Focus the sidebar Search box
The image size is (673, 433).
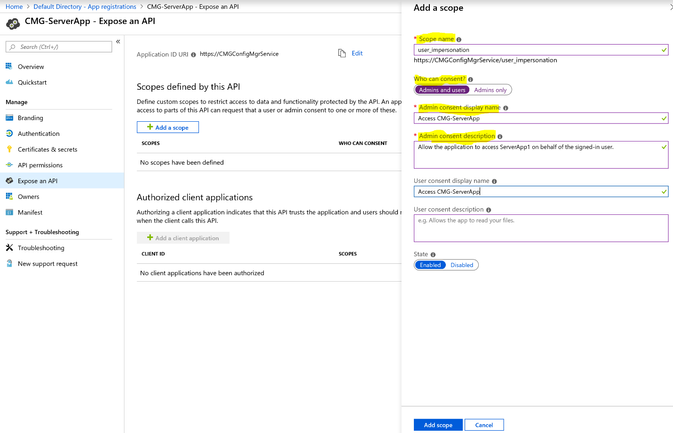59,47
